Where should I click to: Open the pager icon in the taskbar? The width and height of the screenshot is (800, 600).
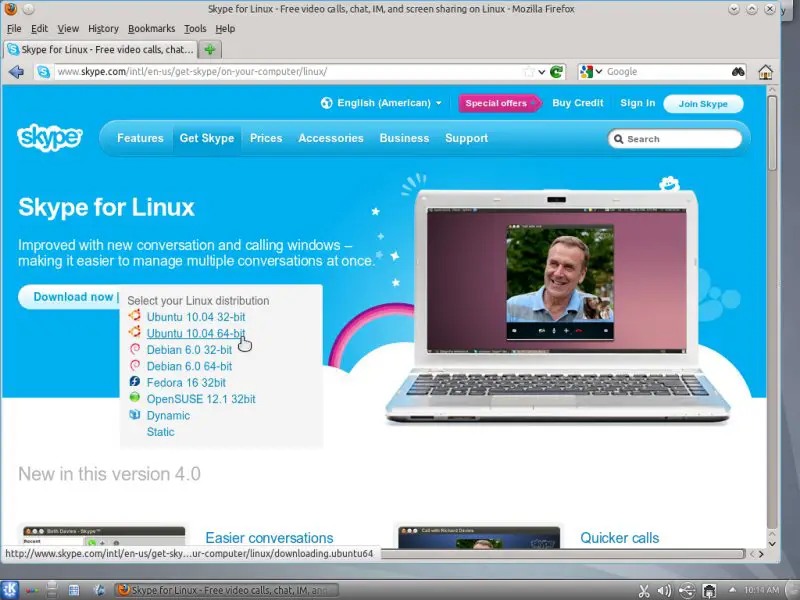point(52,590)
